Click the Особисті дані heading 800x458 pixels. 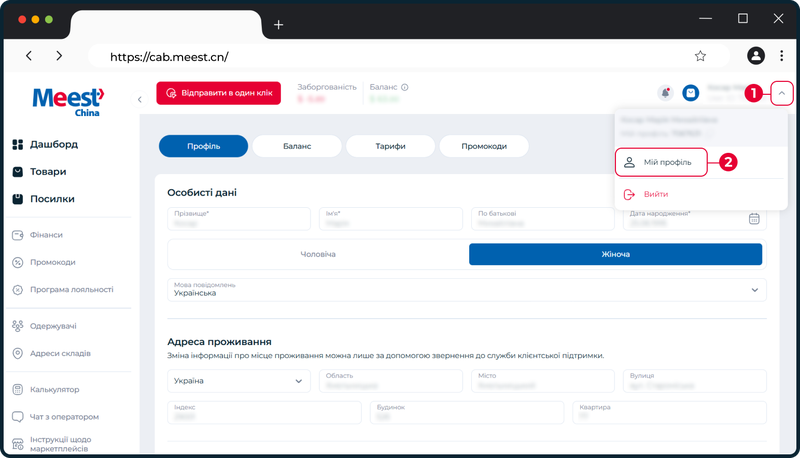[x=202, y=193]
